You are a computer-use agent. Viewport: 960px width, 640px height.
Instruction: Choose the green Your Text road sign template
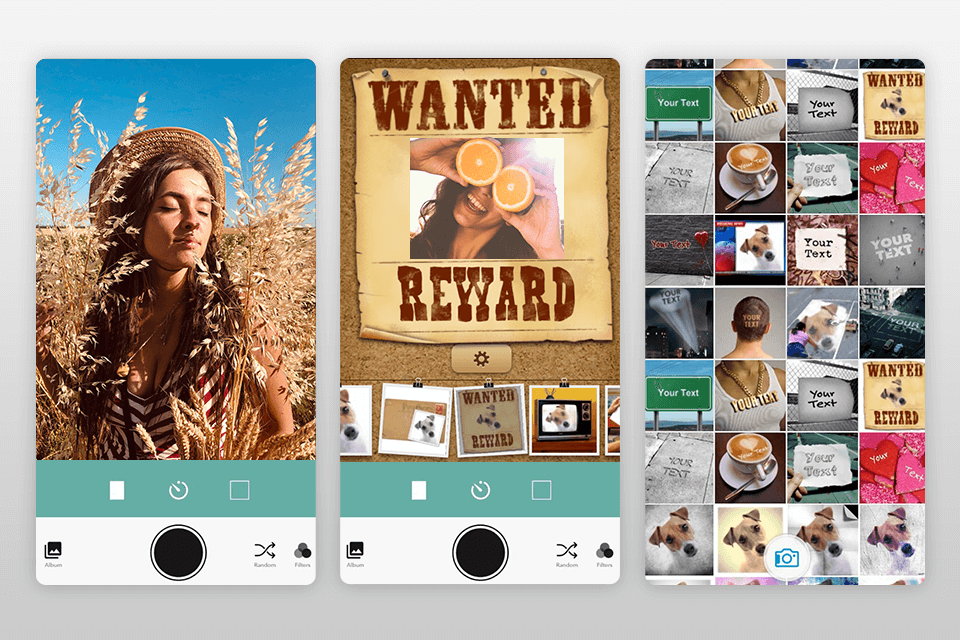click(x=678, y=102)
